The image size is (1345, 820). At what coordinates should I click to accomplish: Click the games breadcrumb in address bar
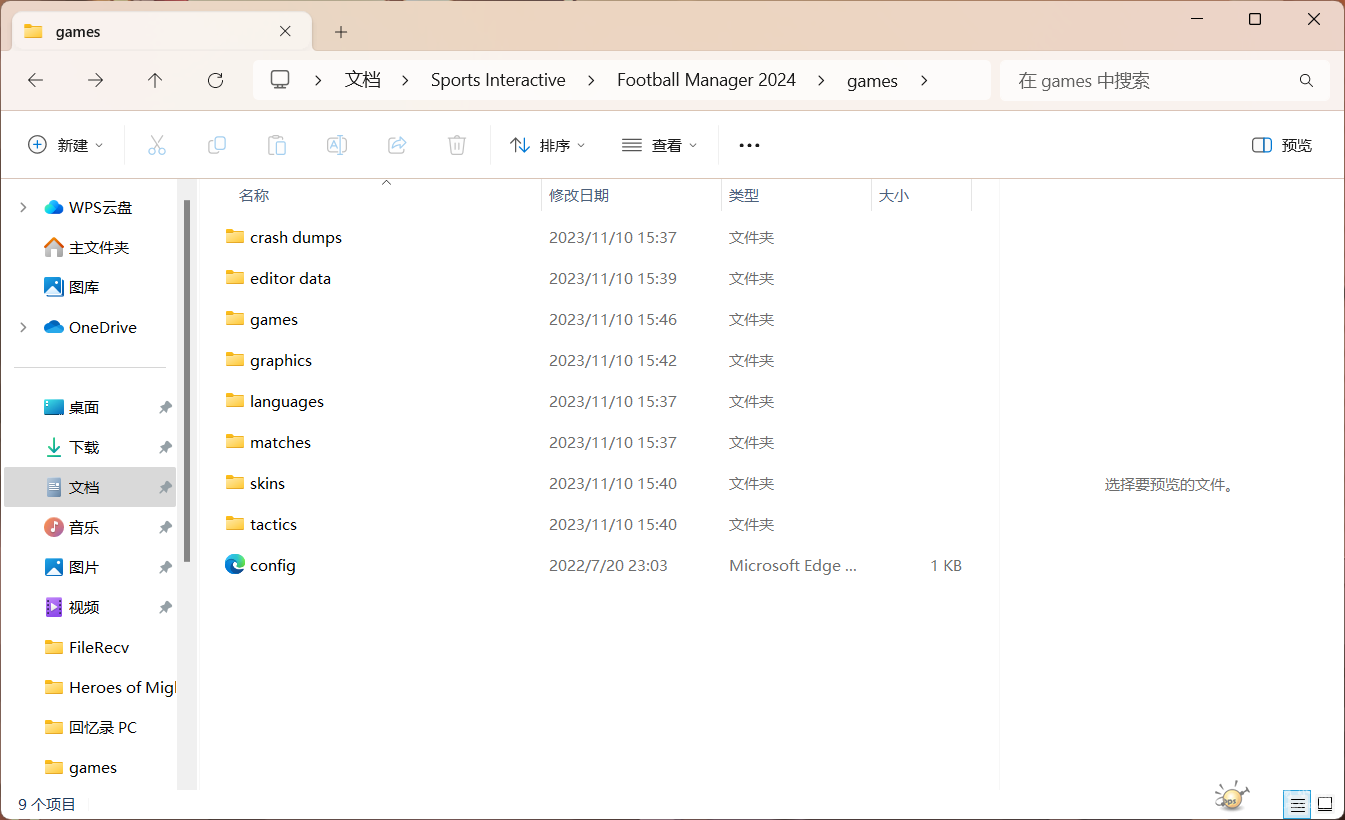tap(872, 80)
